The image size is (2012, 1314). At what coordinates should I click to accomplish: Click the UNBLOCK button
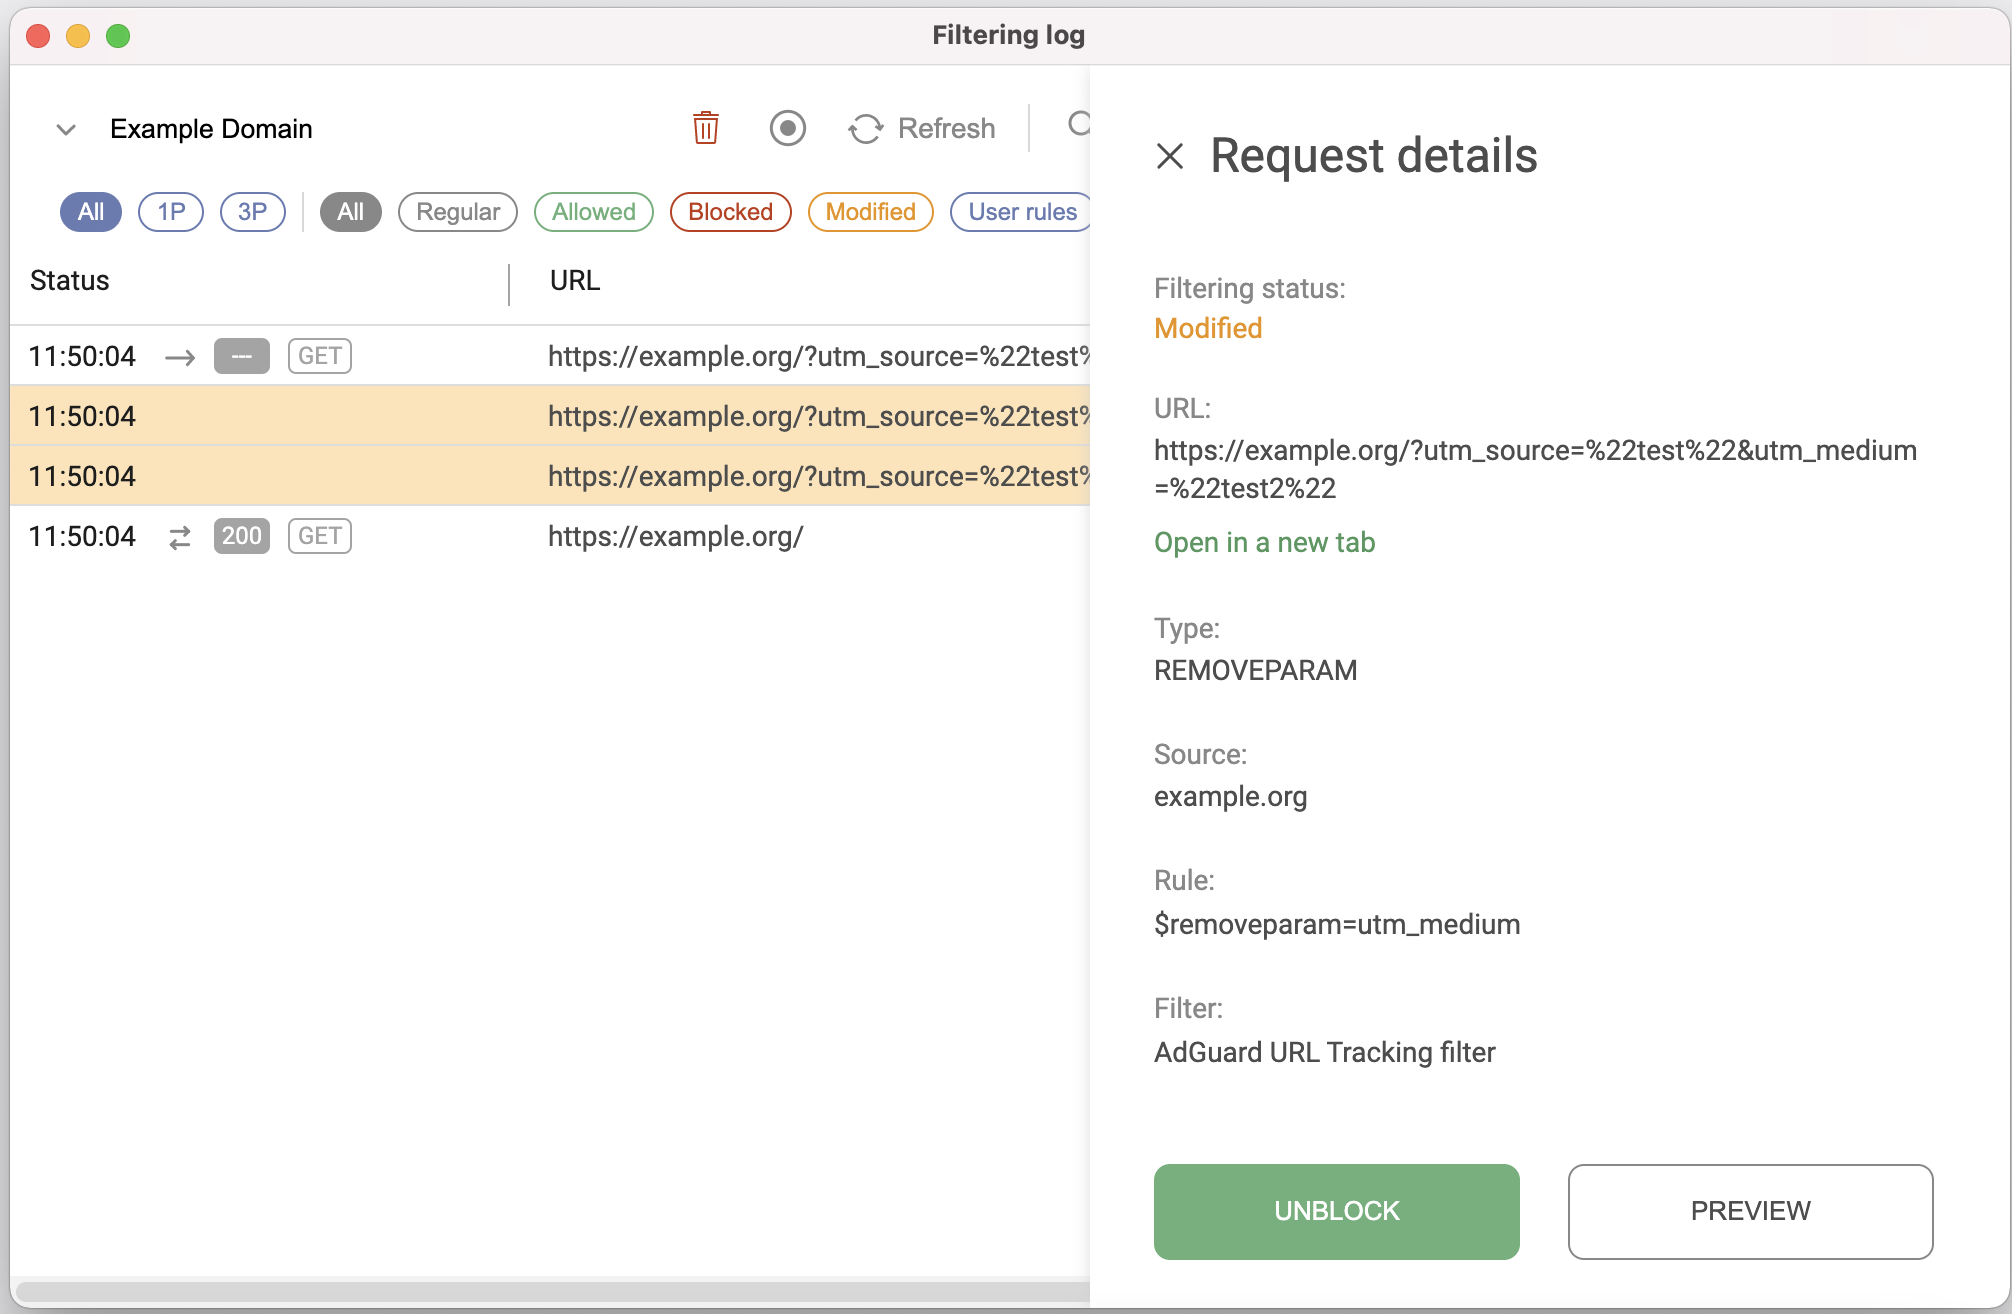pyautogui.click(x=1336, y=1211)
